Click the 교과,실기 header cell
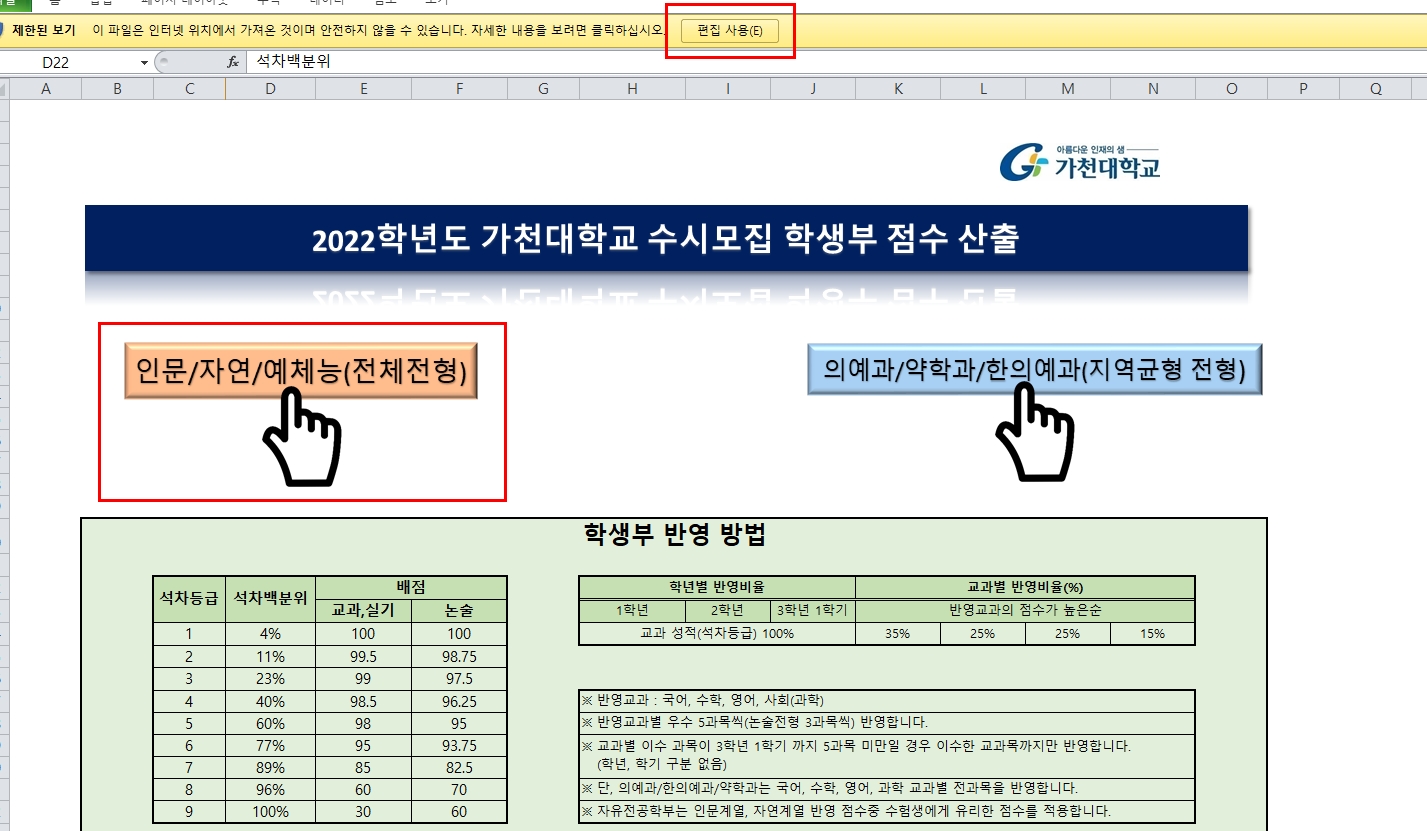Viewport: 1427px width, 831px height. point(363,610)
